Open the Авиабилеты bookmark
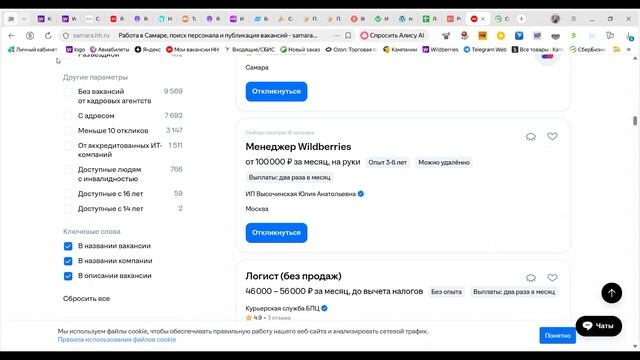The image size is (640, 360). (109, 49)
